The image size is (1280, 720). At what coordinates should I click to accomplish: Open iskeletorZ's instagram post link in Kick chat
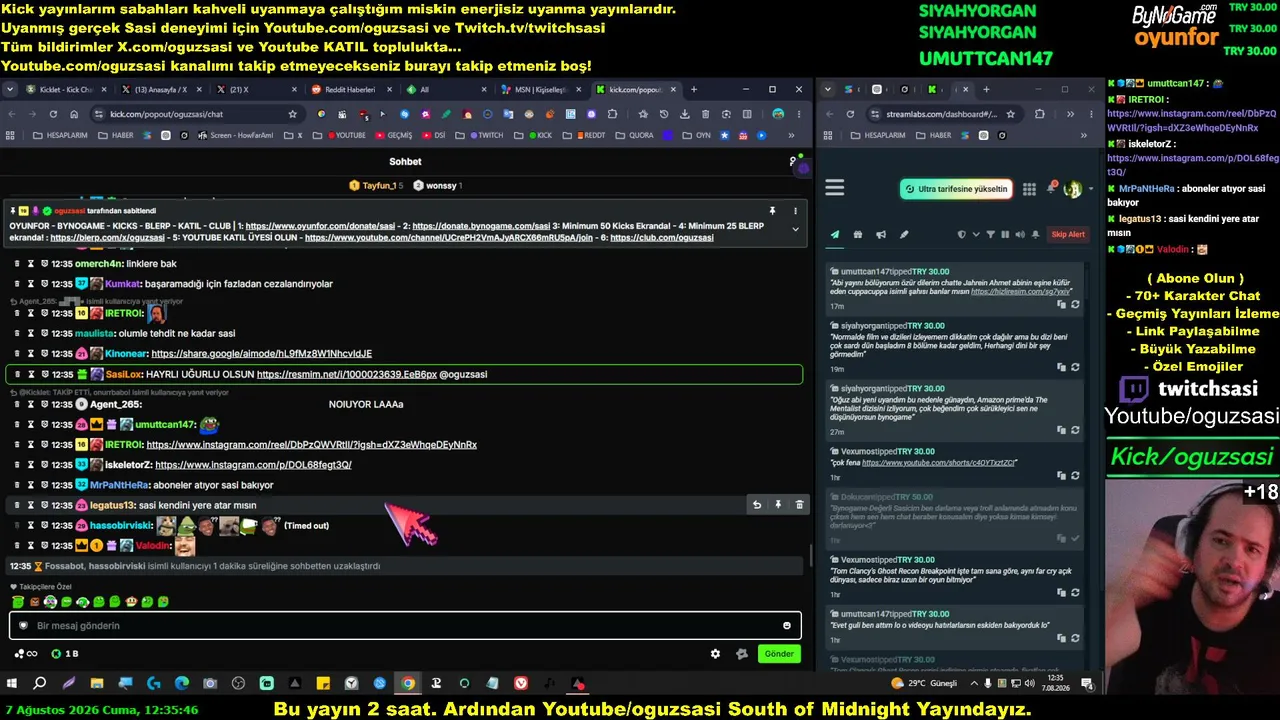click(x=253, y=465)
